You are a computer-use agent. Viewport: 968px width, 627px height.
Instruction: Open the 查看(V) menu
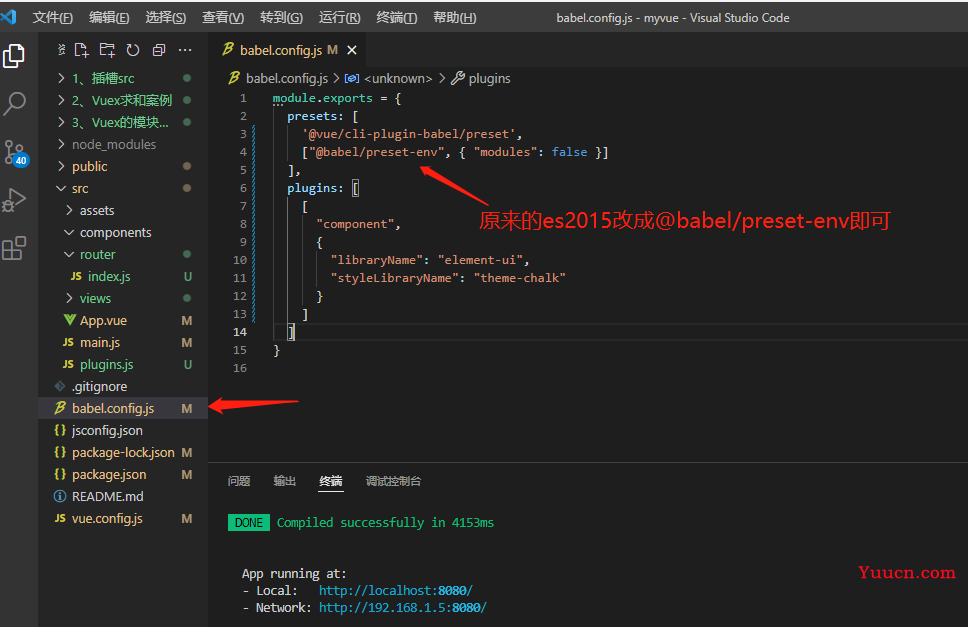click(x=223, y=17)
